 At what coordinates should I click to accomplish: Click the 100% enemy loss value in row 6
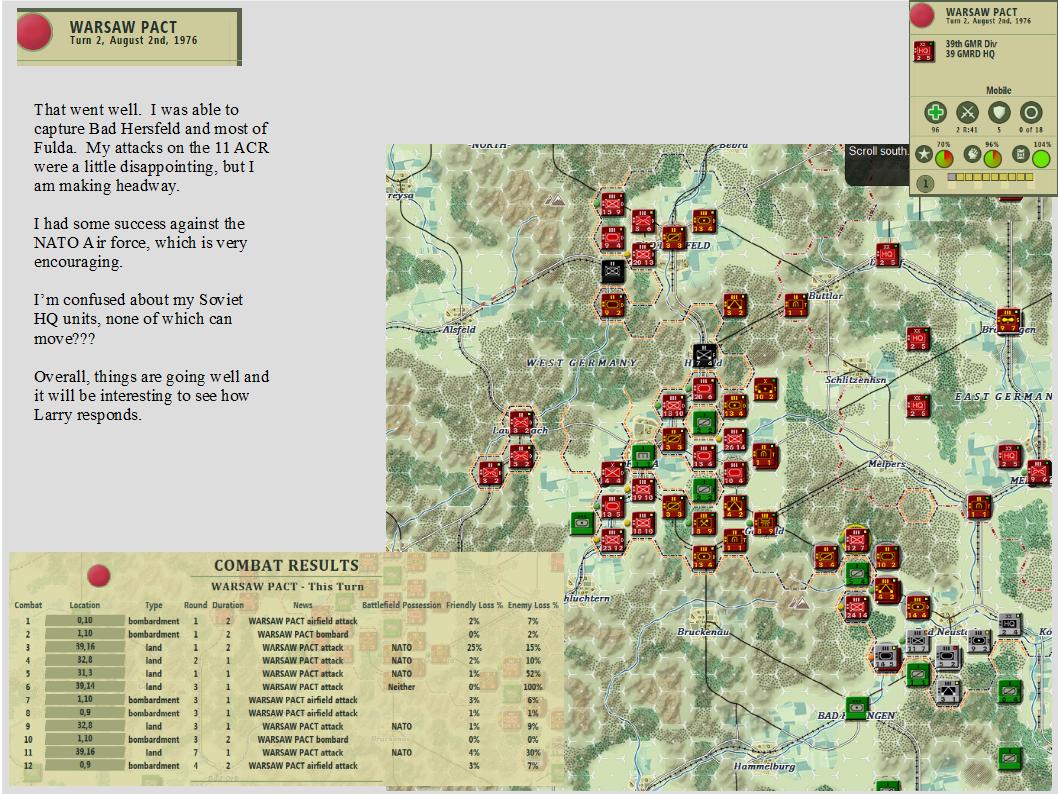(x=533, y=687)
